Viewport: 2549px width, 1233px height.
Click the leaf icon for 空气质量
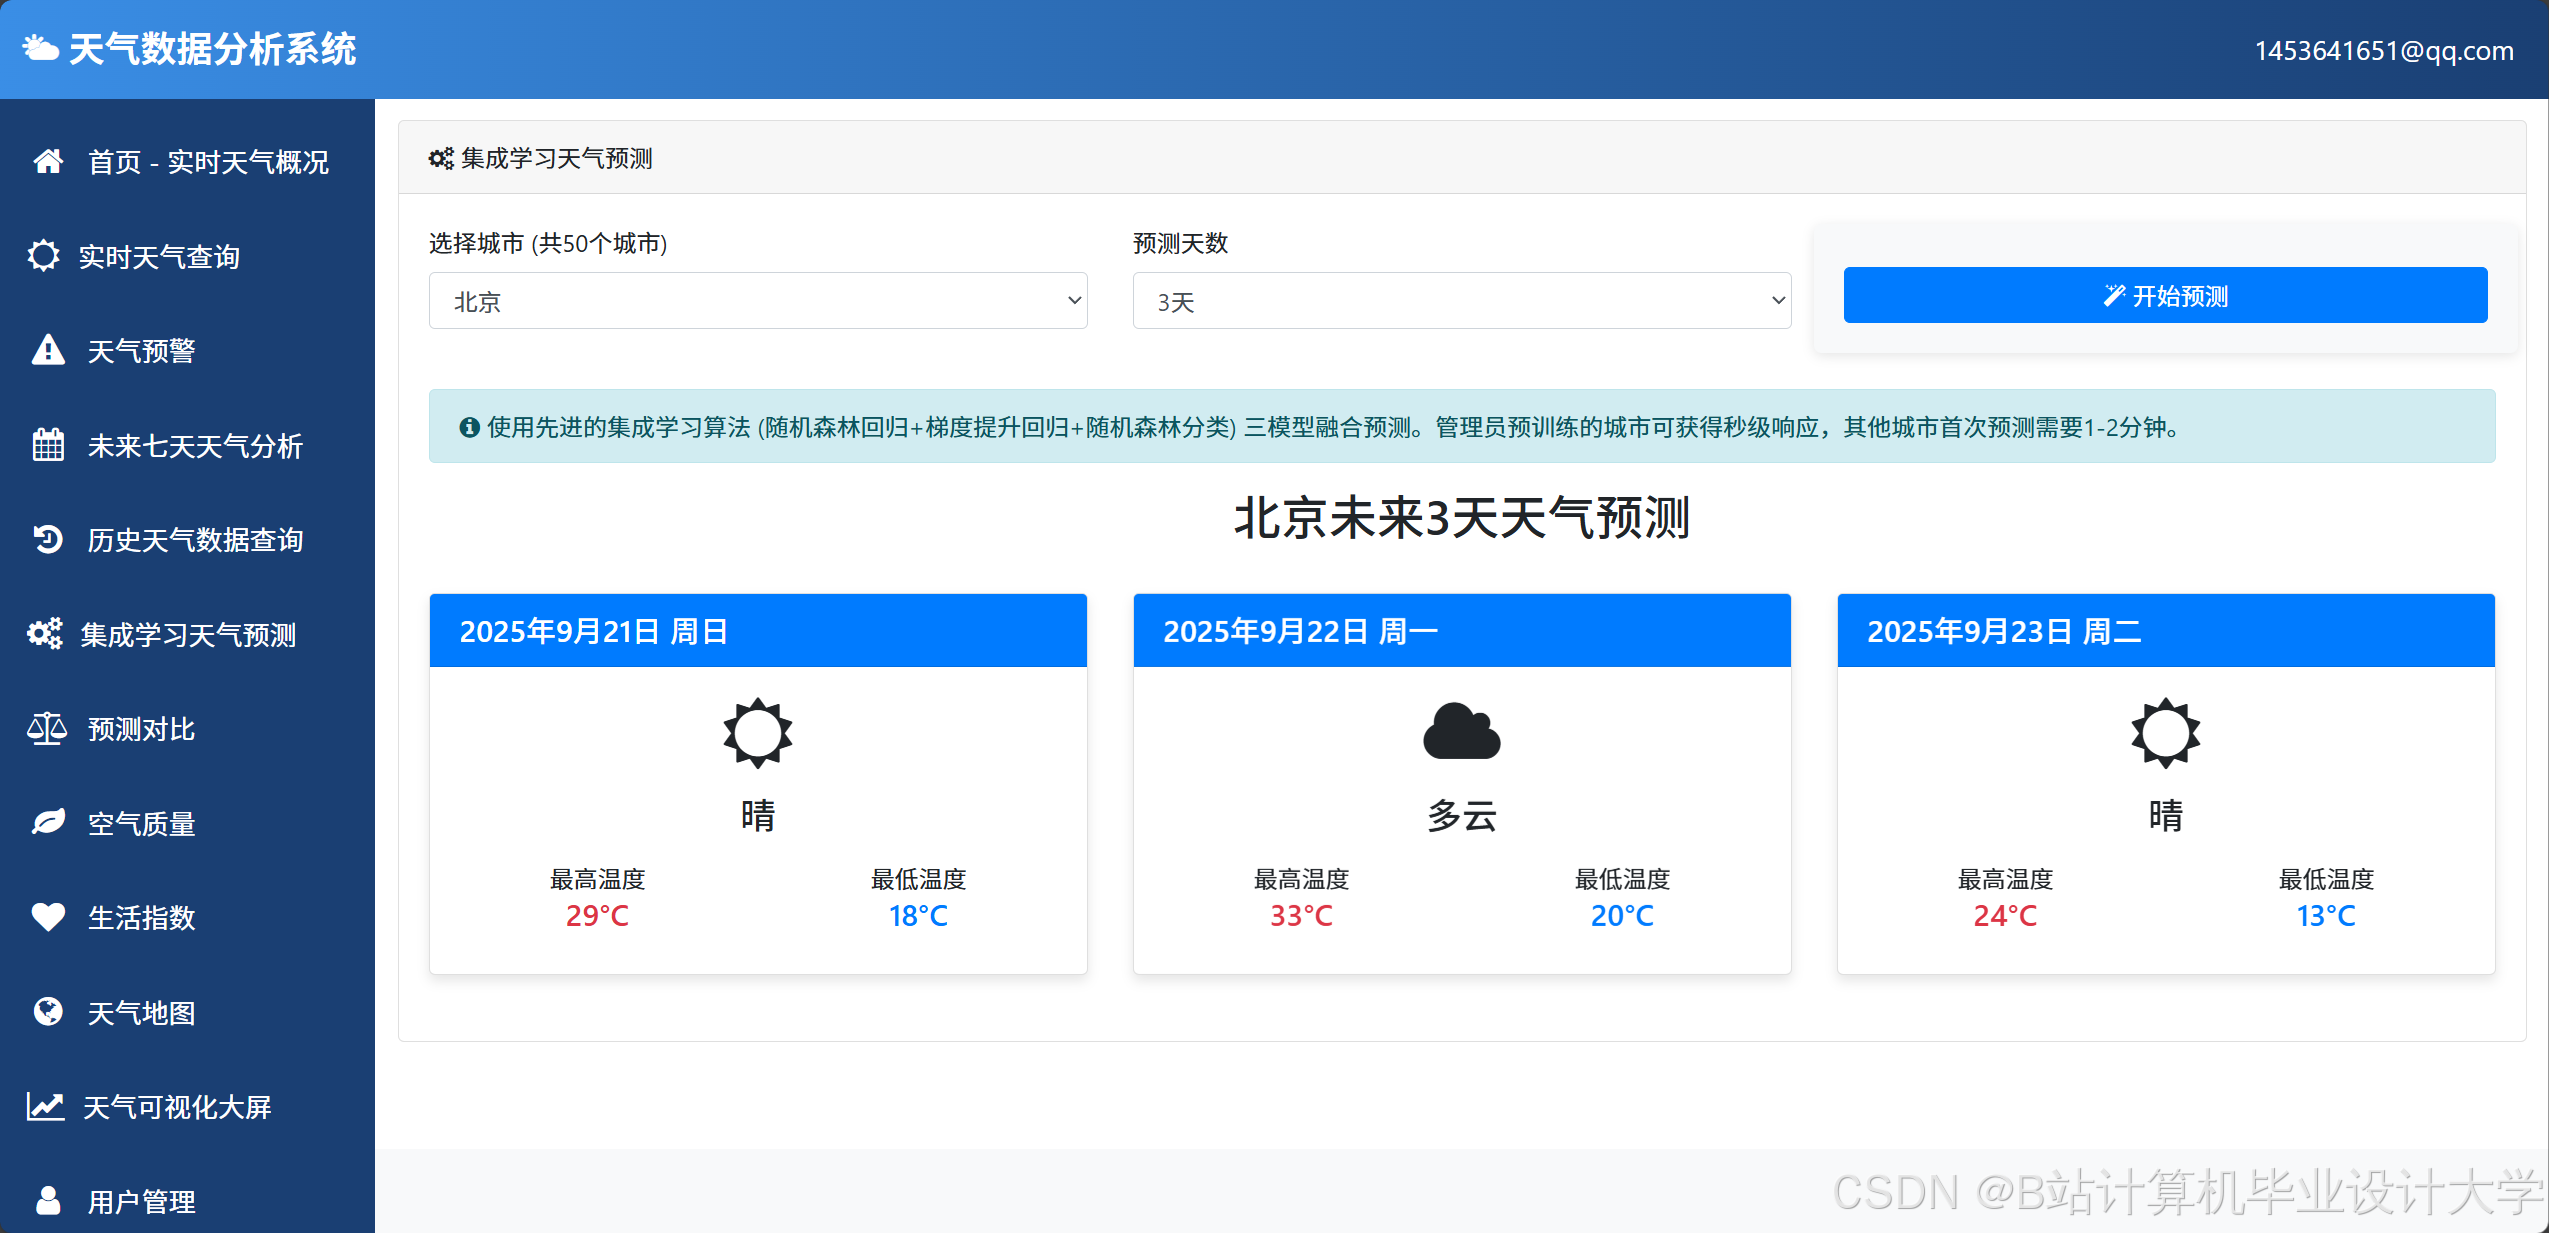click(48, 823)
